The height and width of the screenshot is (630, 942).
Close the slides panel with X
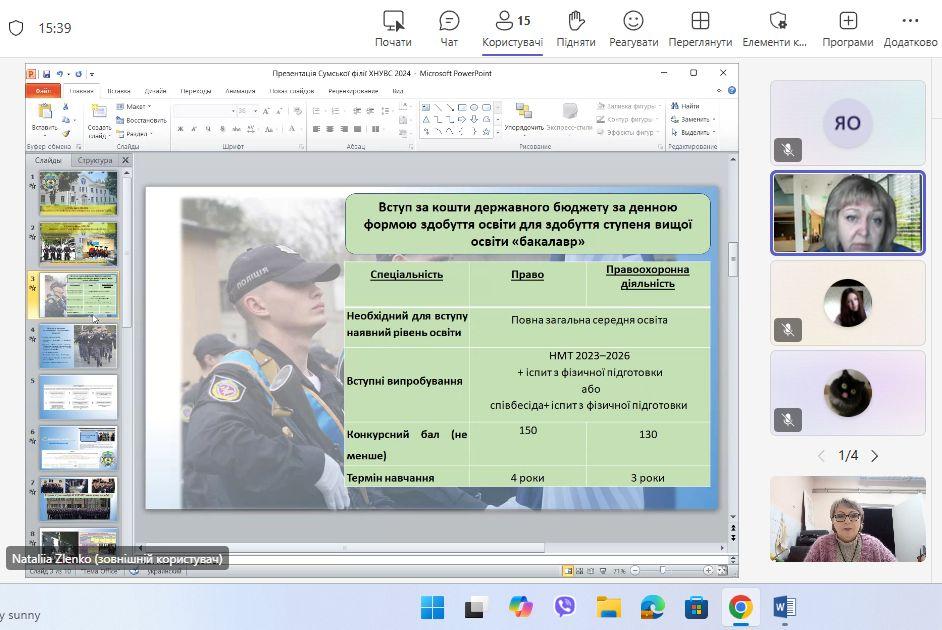[125, 160]
